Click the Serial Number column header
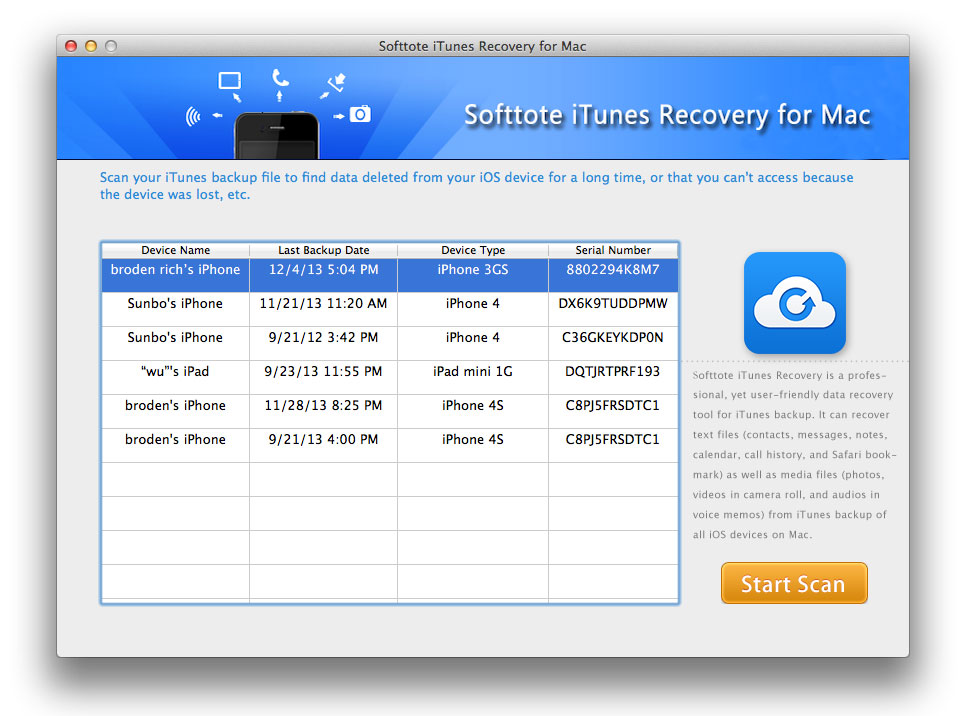This screenshot has height=716, width=966. [613, 250]
